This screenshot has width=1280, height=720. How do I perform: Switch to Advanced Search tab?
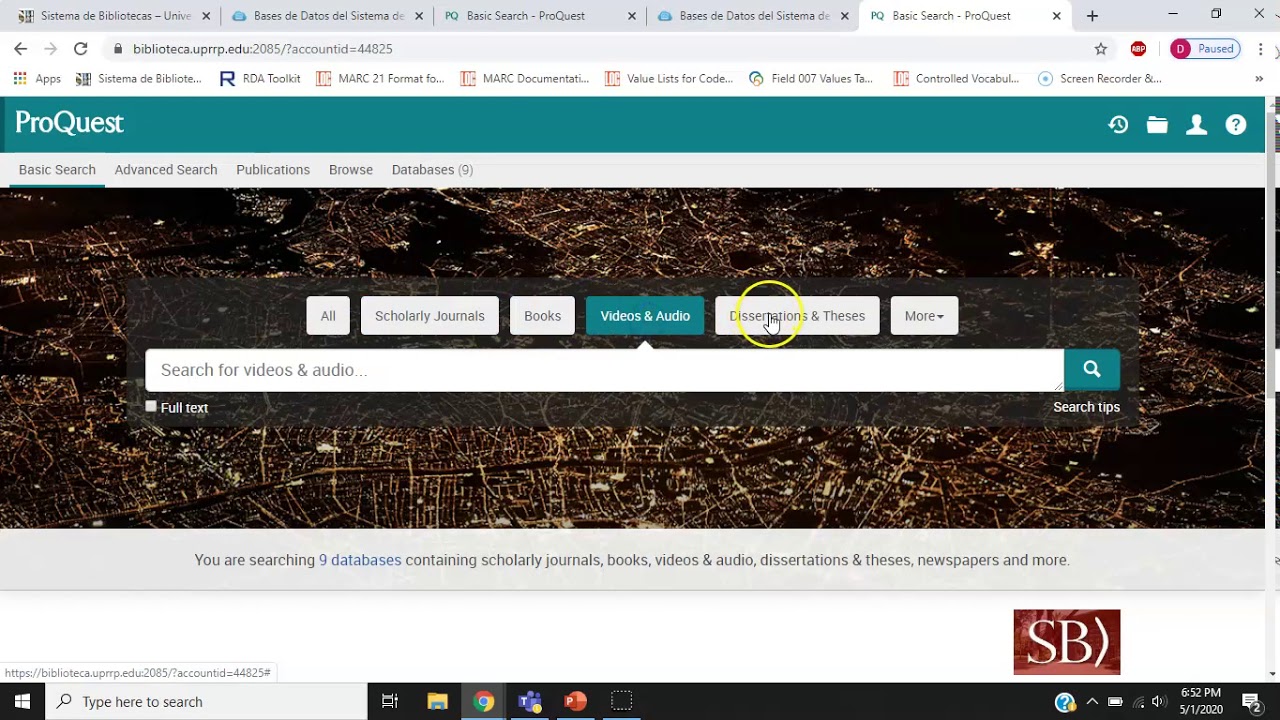166,170
